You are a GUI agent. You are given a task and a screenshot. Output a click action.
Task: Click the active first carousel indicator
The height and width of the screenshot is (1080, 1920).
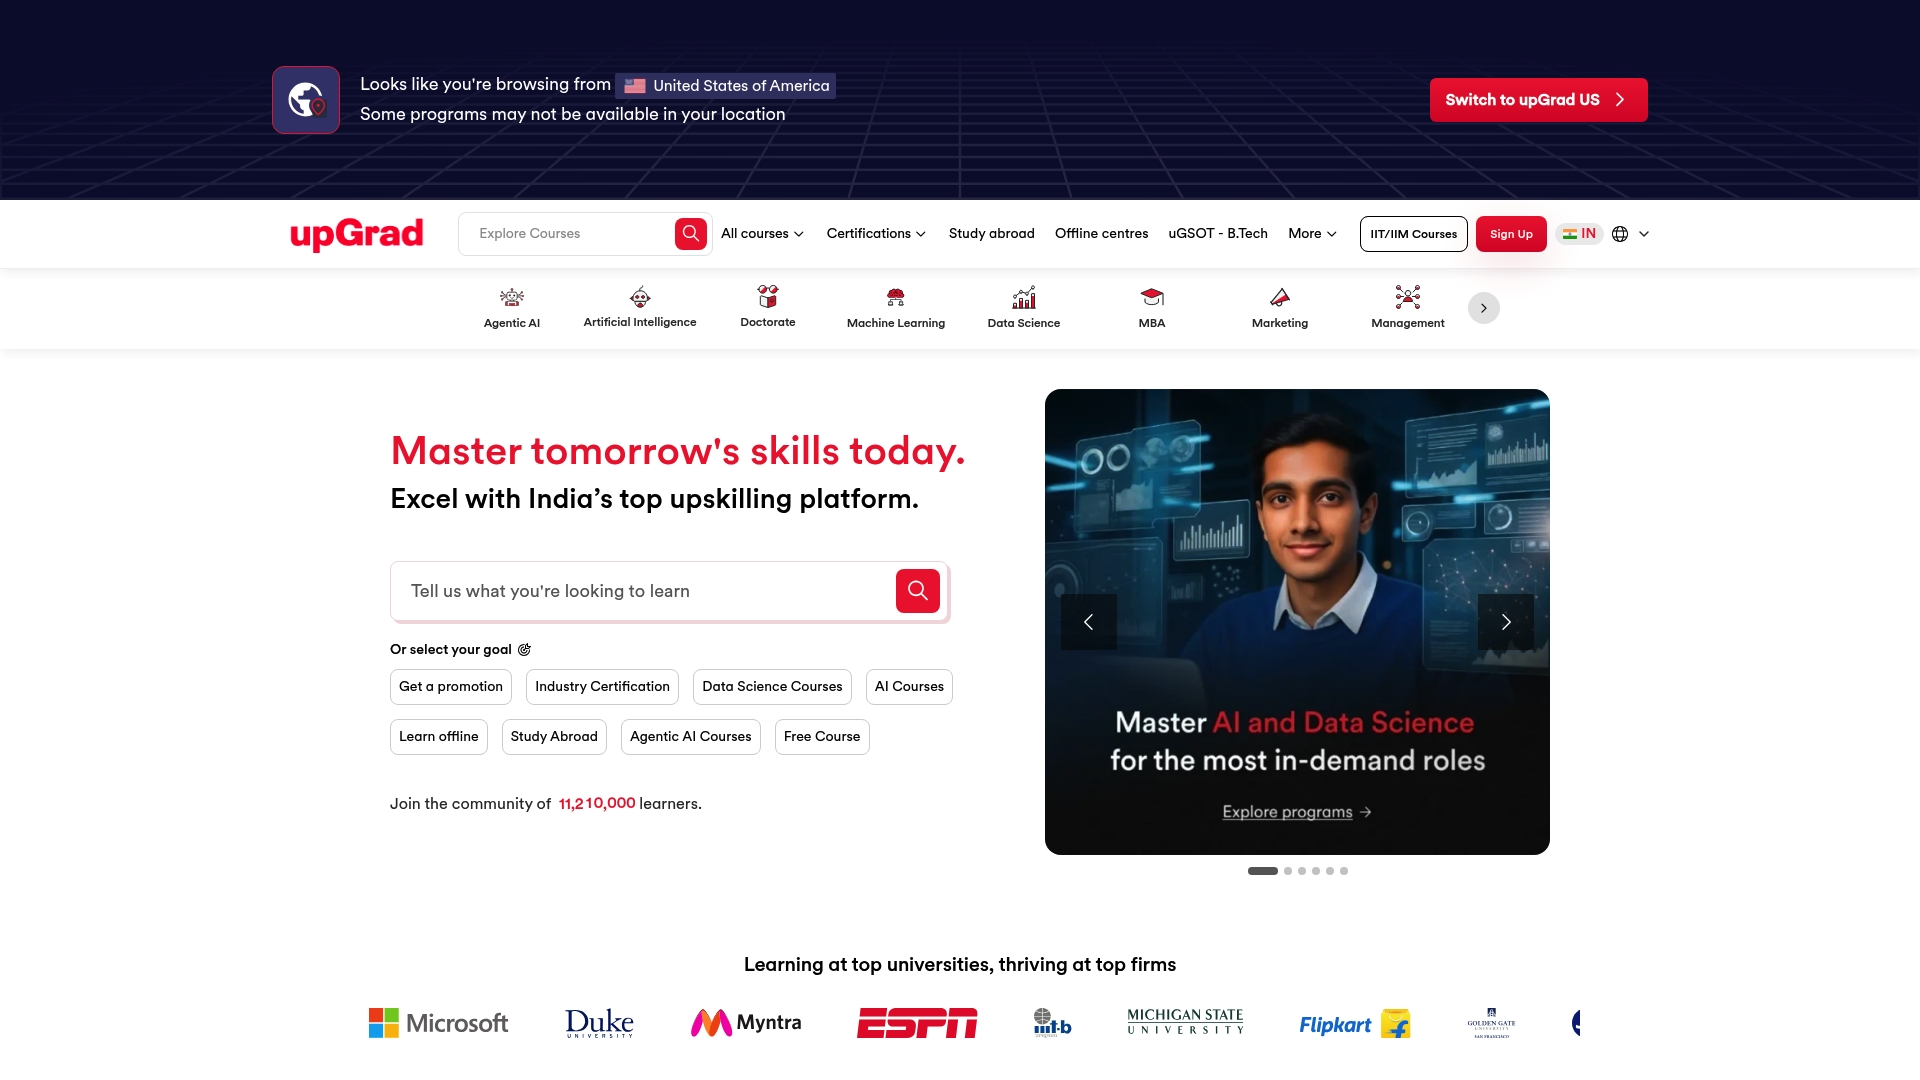tap(1263, 871)
